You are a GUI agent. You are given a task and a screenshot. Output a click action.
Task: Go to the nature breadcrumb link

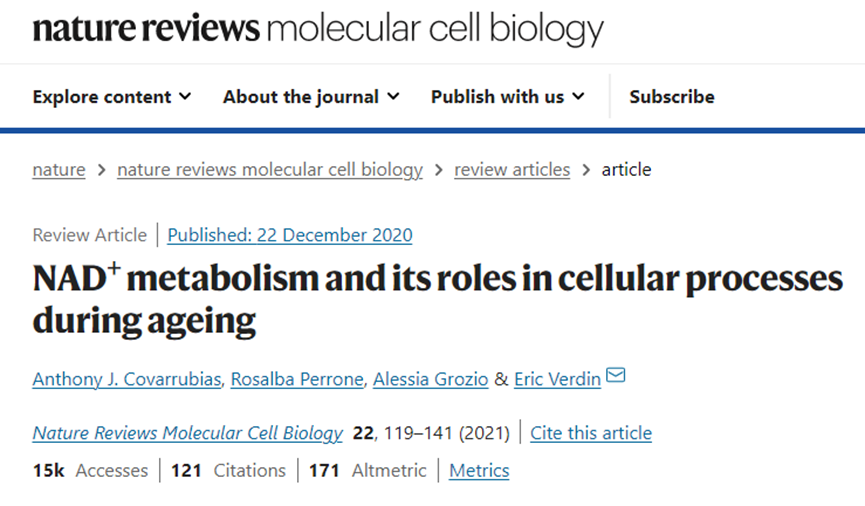(x=58, y=170)
